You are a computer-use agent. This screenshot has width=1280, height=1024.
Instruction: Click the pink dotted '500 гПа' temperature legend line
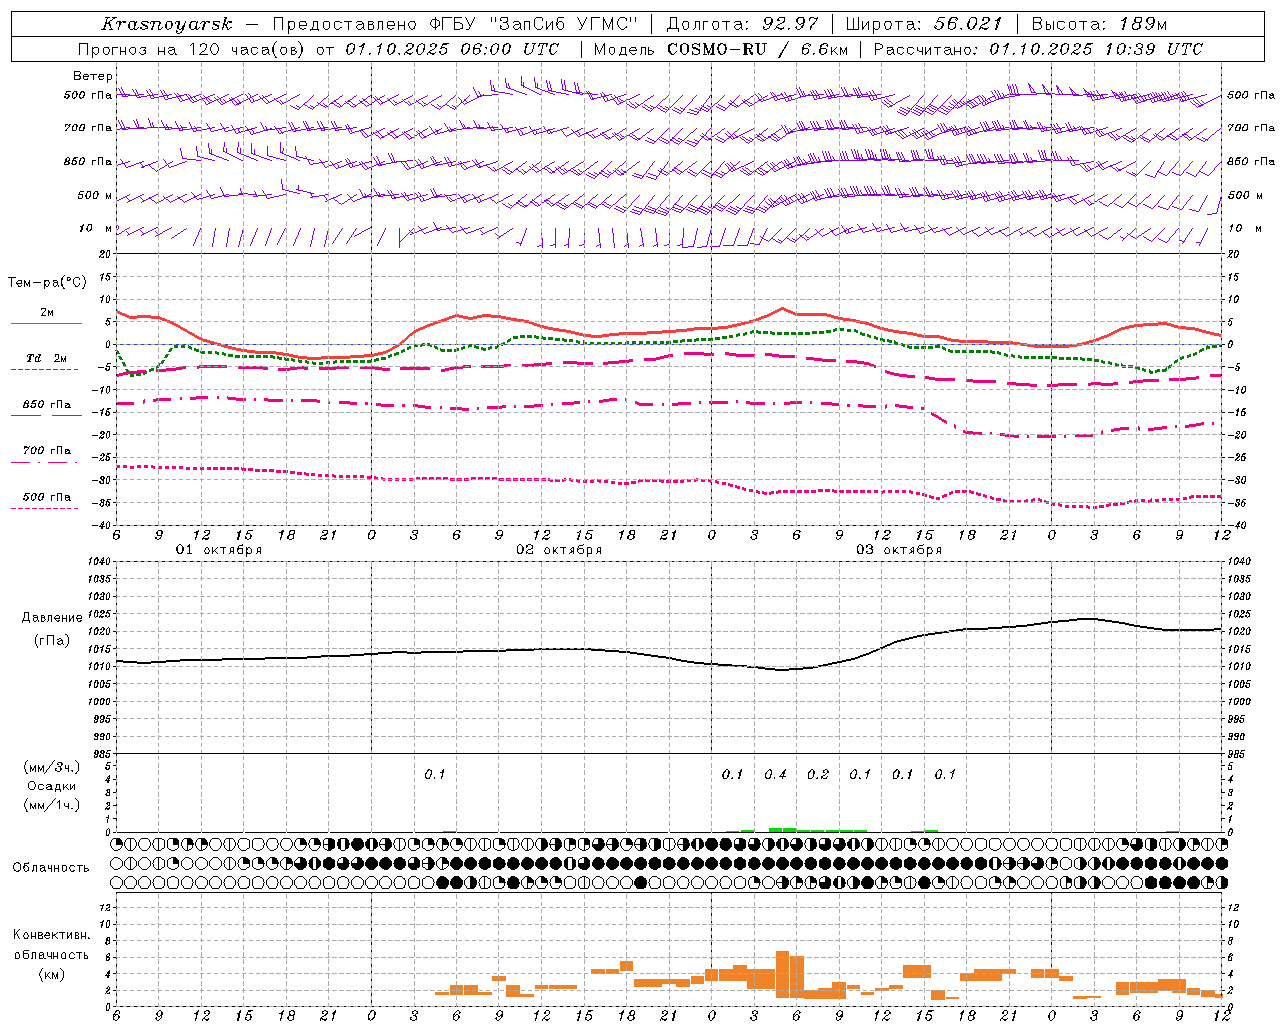coord(45,508)
